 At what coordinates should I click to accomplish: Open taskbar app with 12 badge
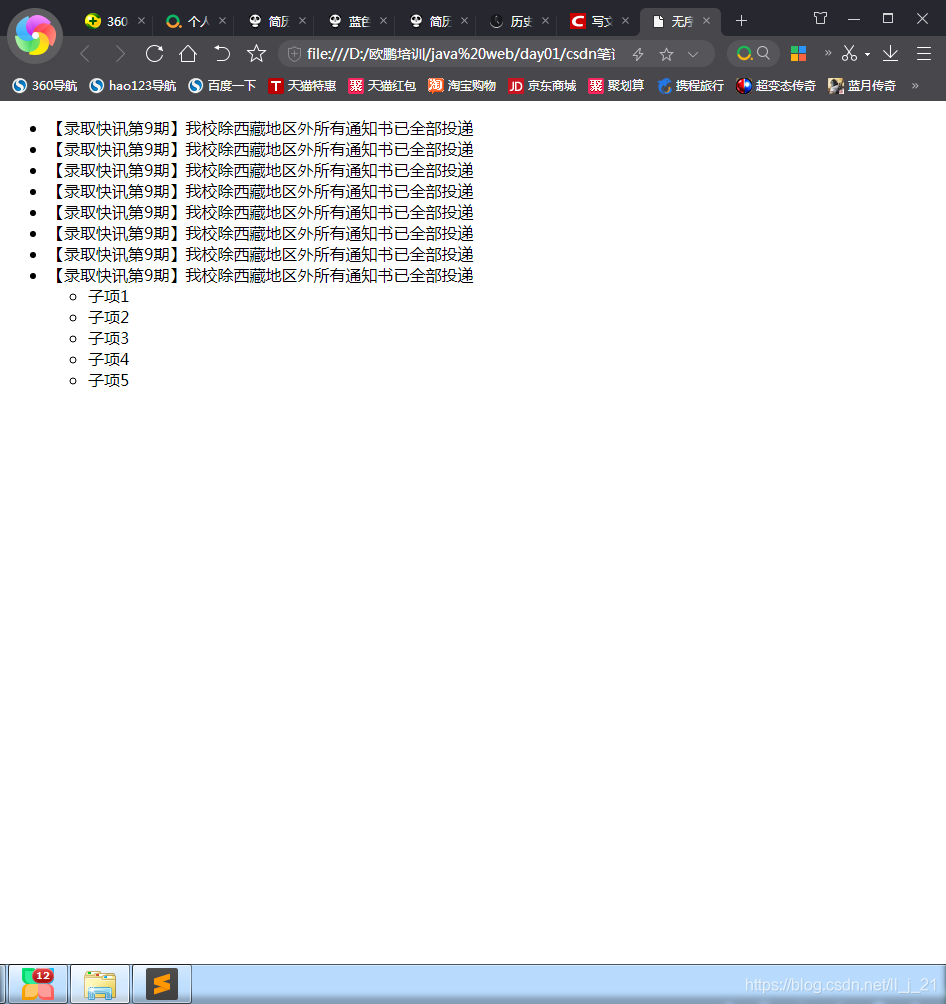pyautogui.click(x=37, y=984)
